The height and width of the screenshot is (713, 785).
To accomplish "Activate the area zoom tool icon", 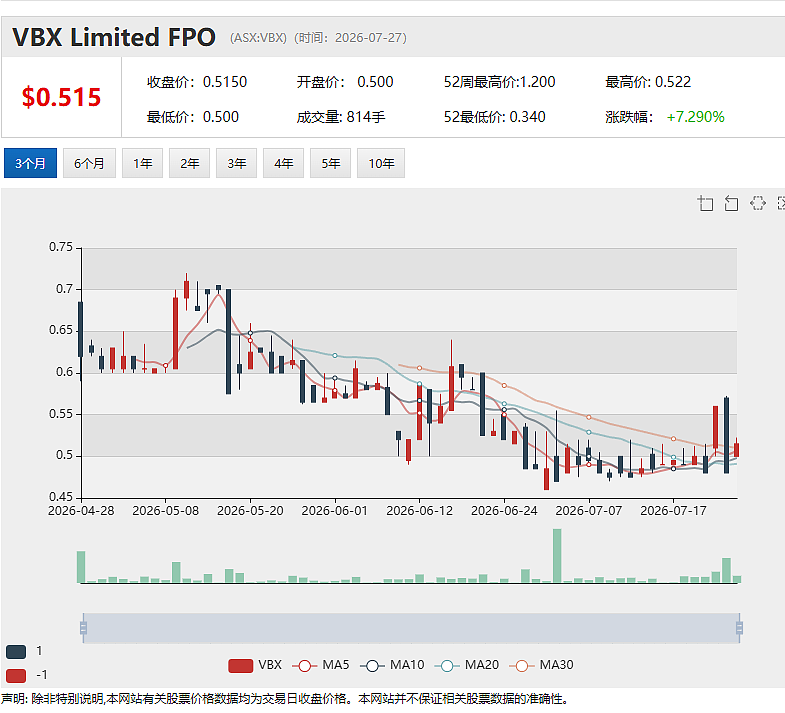I will 705,203.
